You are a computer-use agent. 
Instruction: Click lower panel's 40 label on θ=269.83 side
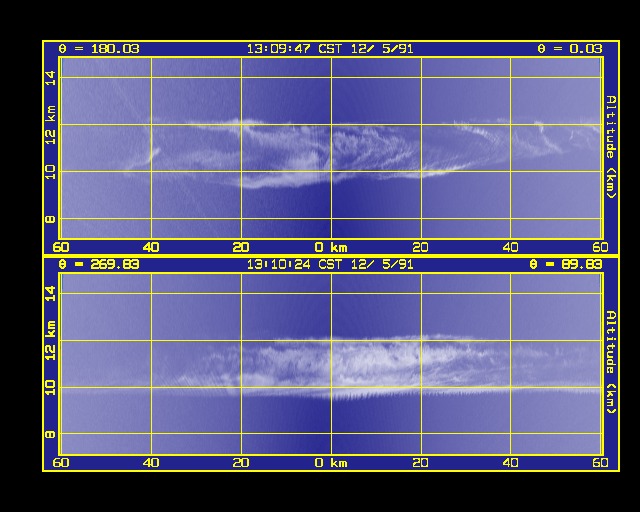click(151, 463)
